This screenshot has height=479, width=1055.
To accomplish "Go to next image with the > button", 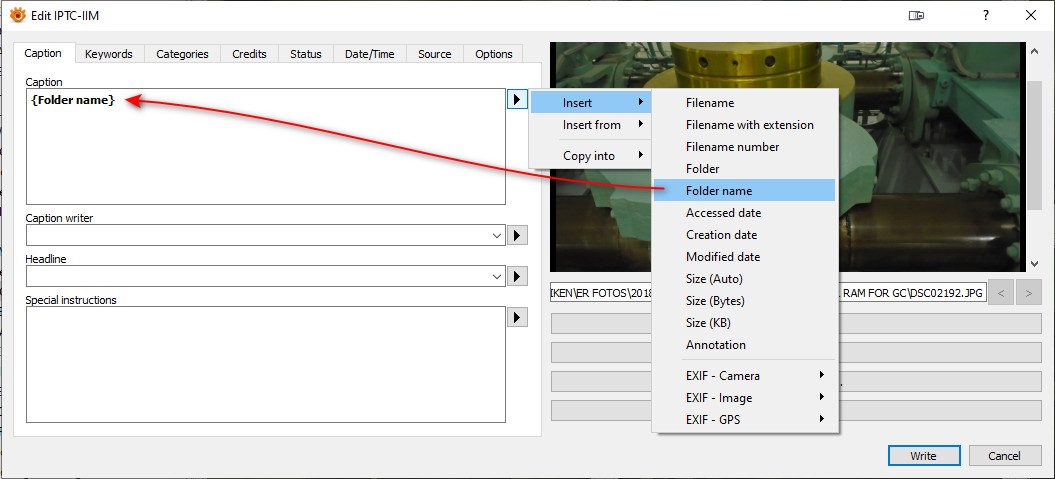I will 1028,293.
